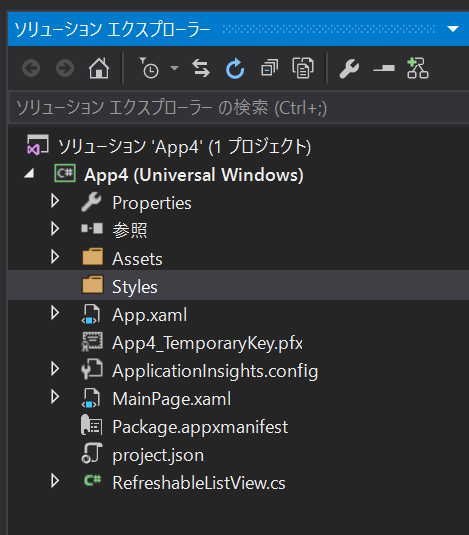This screenshot has height=535, width=469.
Task: Click the C# icon of RefreshableListView.cs
Action: tap(92, 480)
